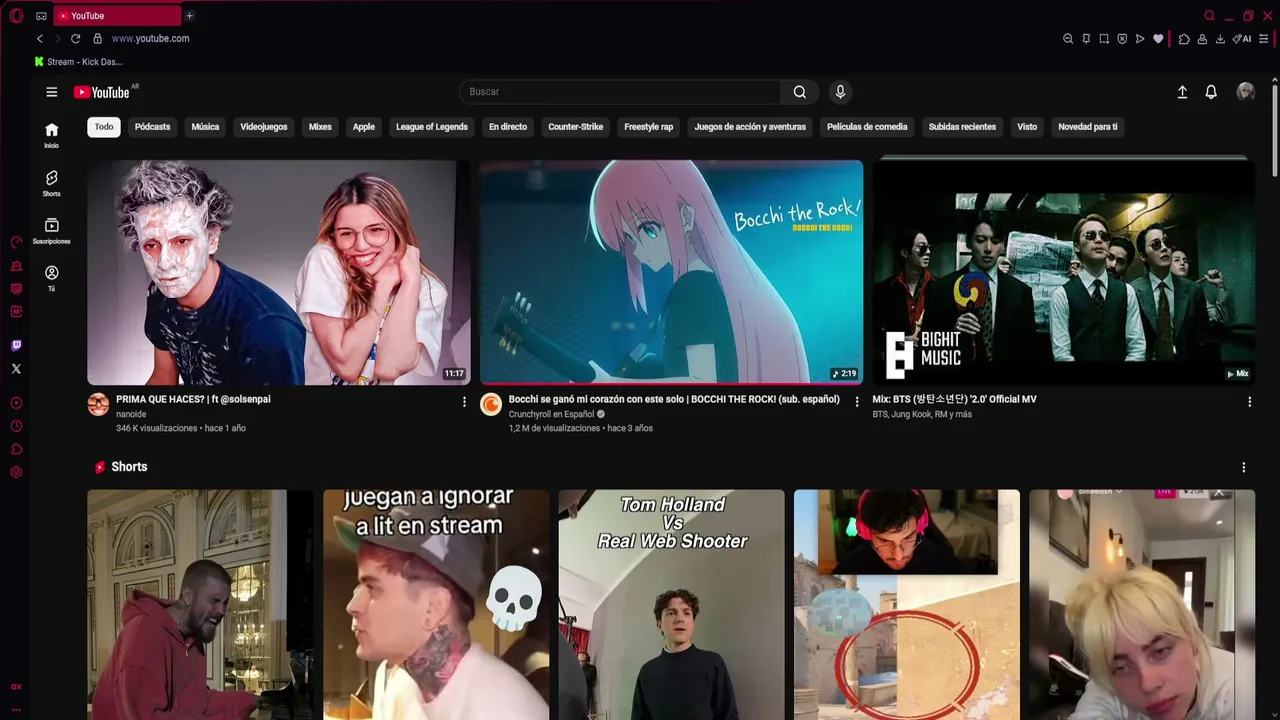Click the pin icon in the address bar
The height and width of the screenshot is (720, 1280).
click(x=1086, y=39)
